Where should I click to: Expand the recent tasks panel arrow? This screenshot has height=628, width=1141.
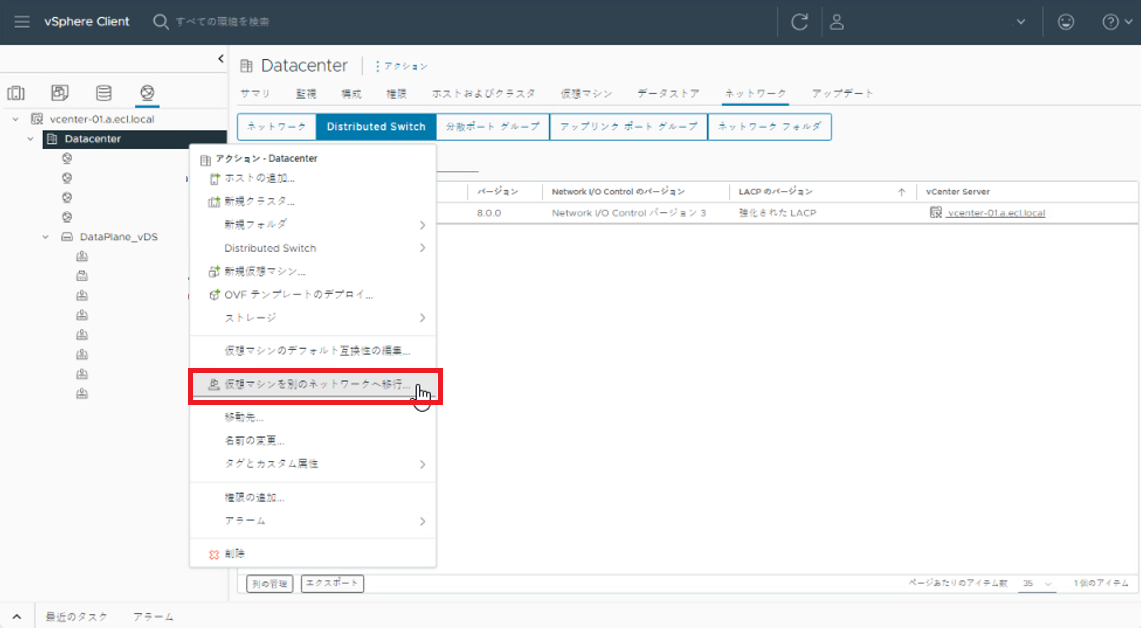(x=16, y=617)
